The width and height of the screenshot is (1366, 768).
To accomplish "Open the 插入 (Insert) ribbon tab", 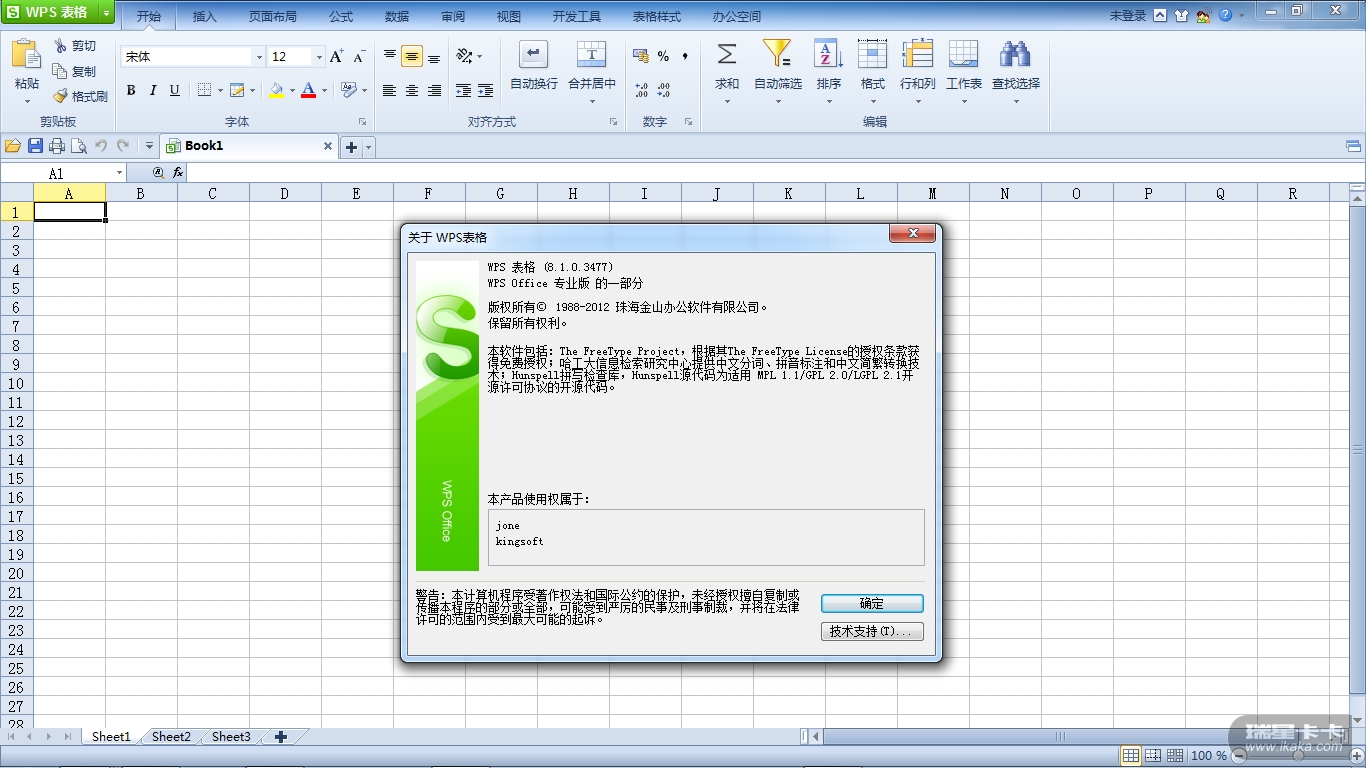I will tap(205, 16).
